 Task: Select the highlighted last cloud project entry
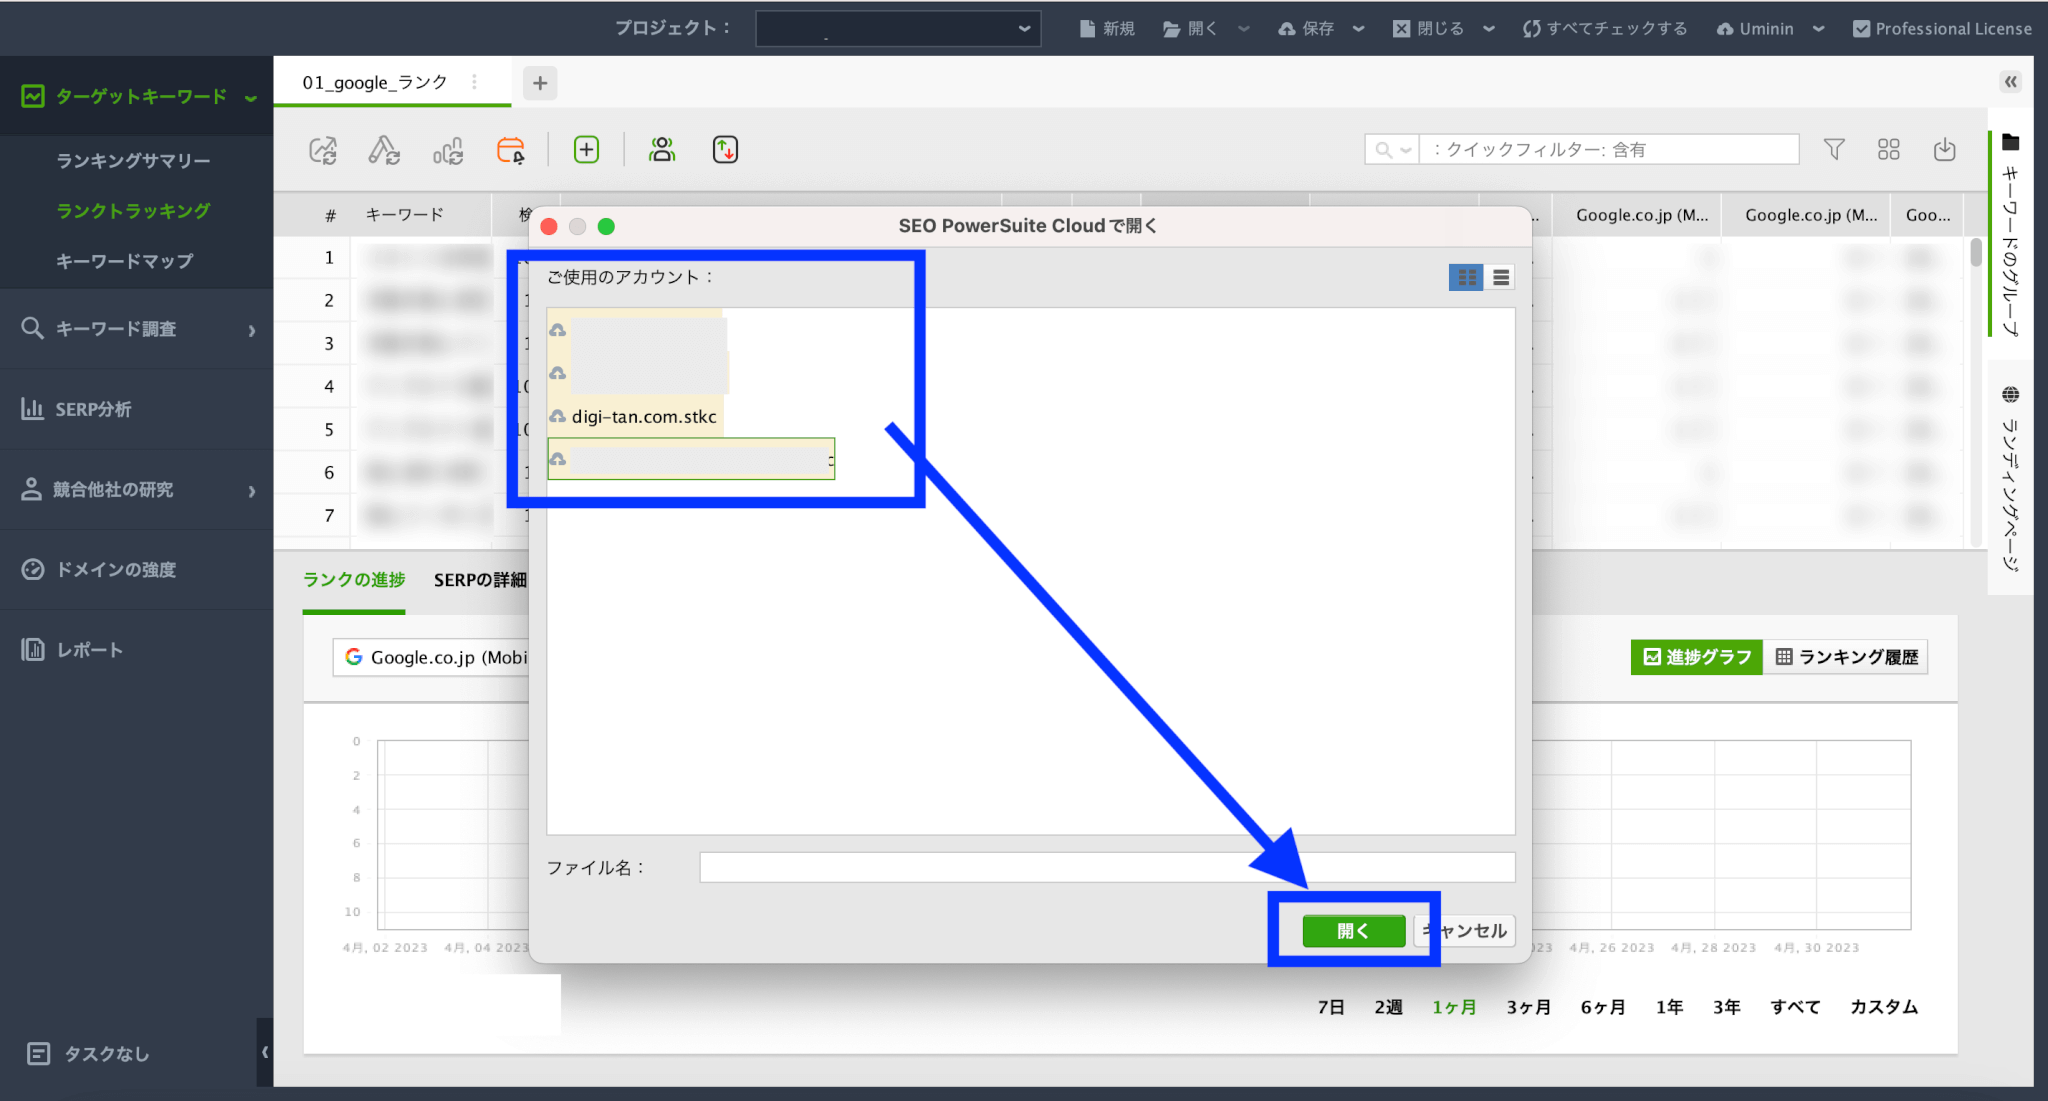point(691,459)
